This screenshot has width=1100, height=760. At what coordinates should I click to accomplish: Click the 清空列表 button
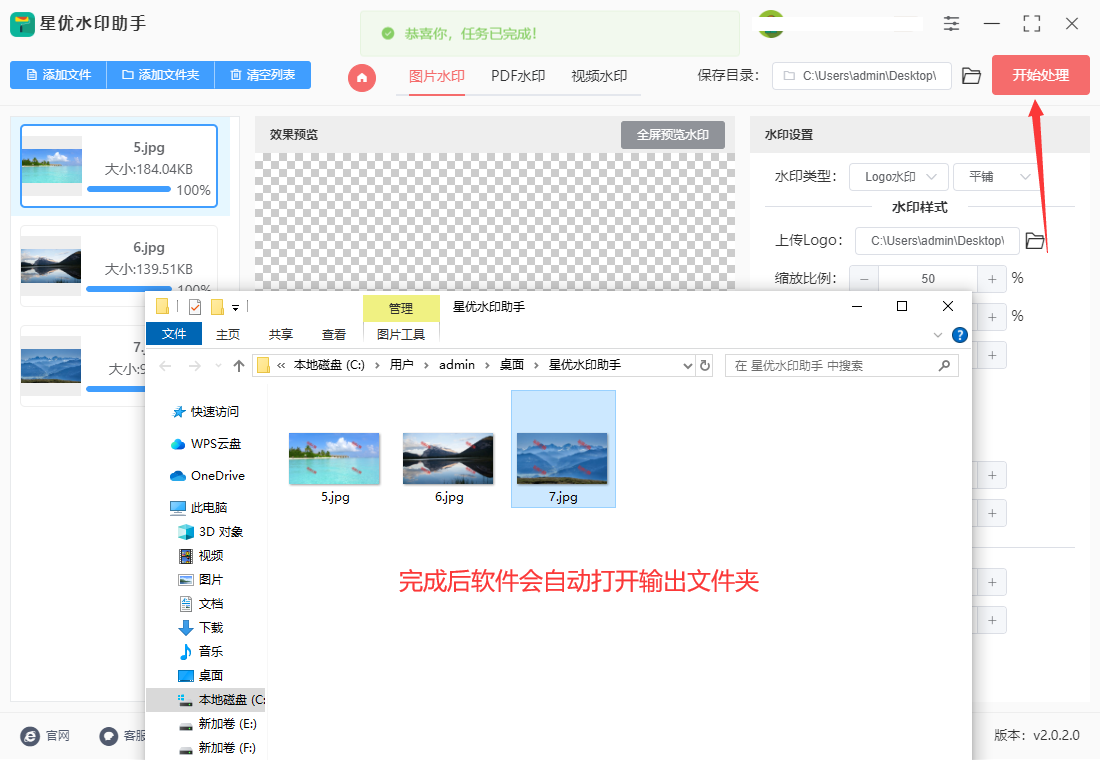pos(262,75)
